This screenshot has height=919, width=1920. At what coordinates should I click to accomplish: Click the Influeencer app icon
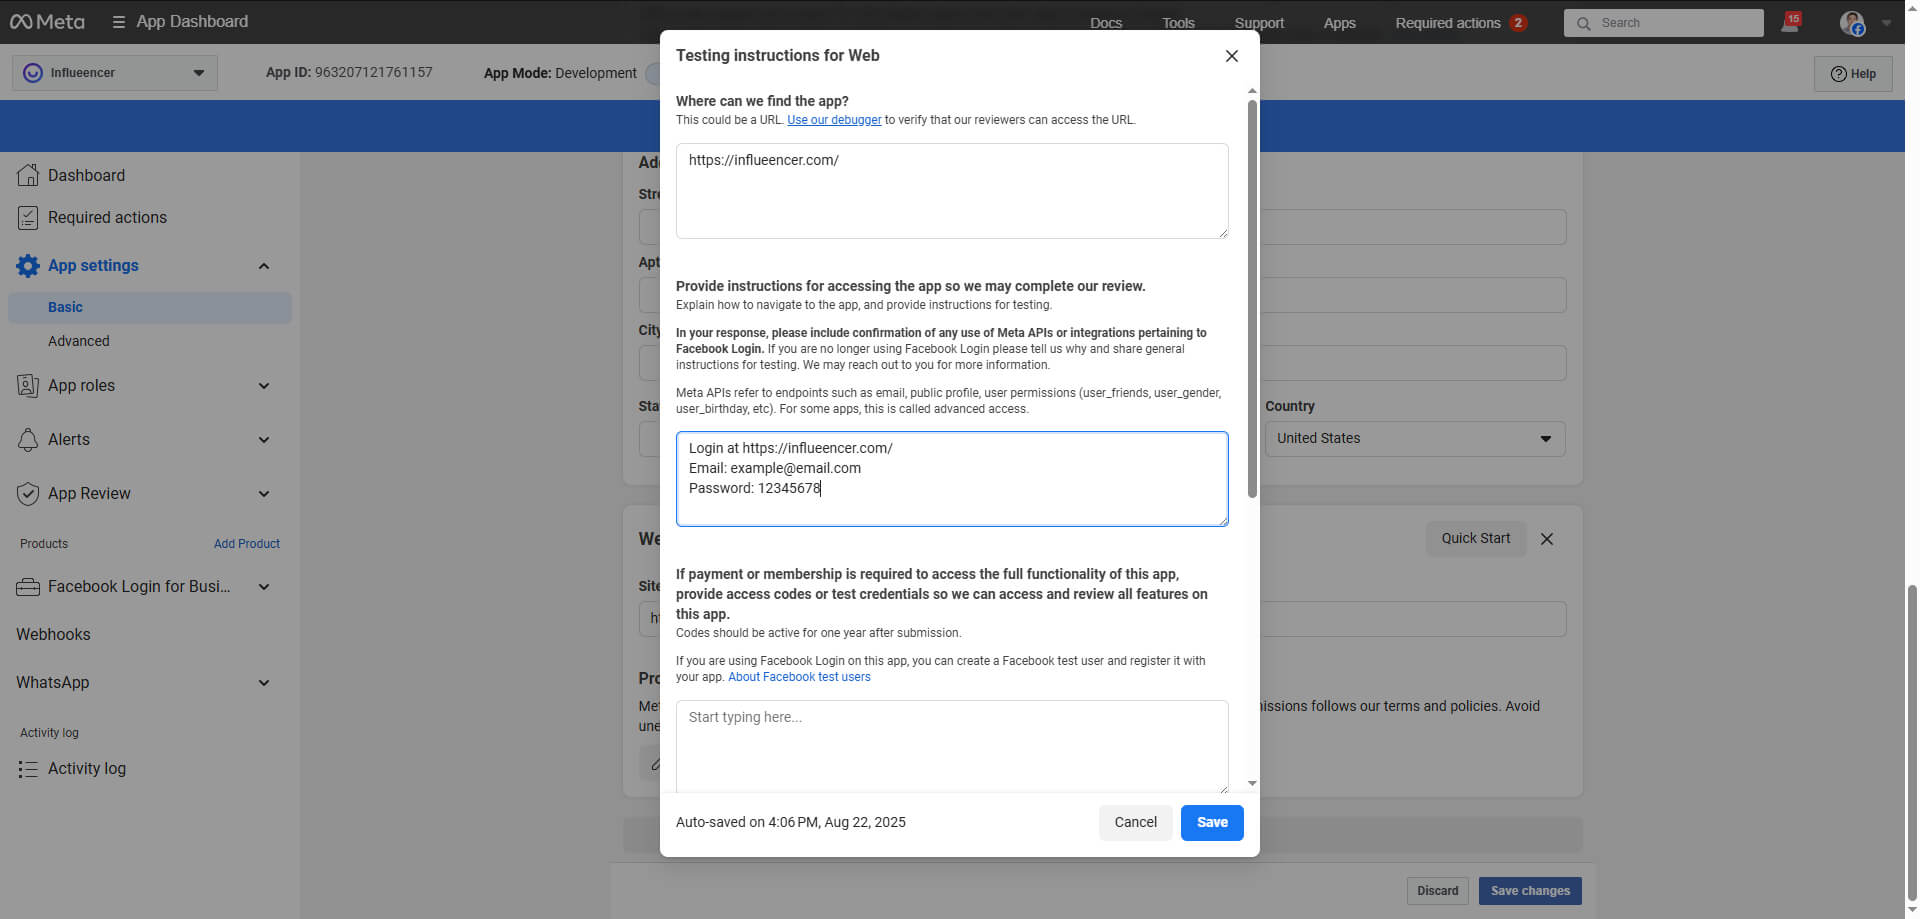pyautogui.click(x=33, y=73)
